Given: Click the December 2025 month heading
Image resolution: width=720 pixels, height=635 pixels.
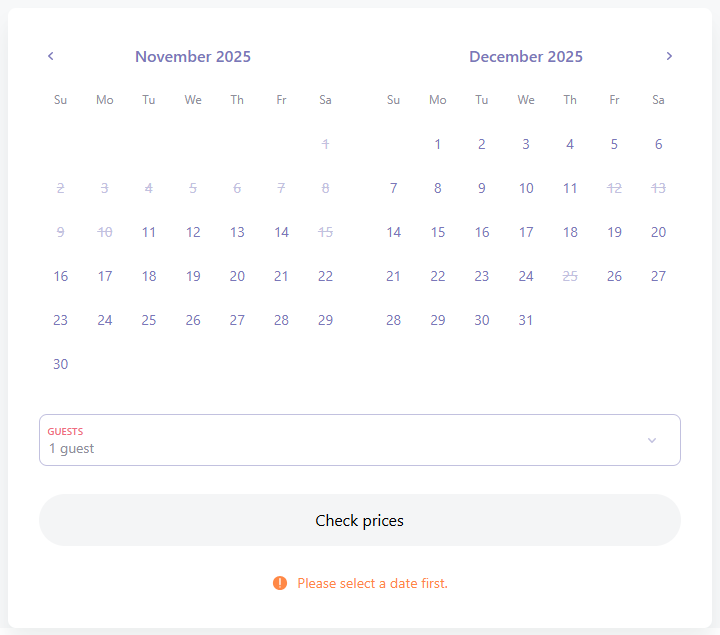Looking at the screenshot, I should (526, 57).
